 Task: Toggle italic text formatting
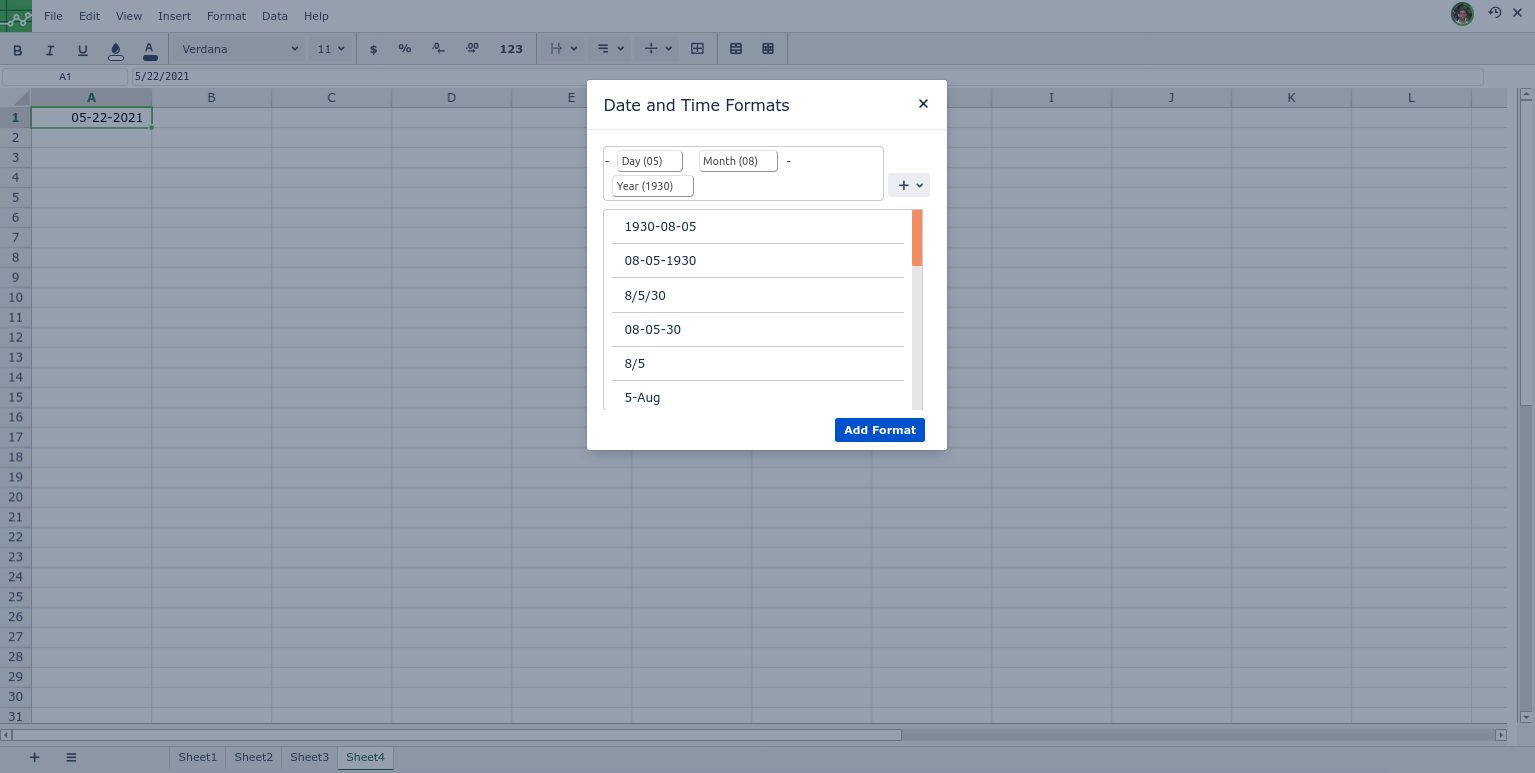tap(50, 49)
